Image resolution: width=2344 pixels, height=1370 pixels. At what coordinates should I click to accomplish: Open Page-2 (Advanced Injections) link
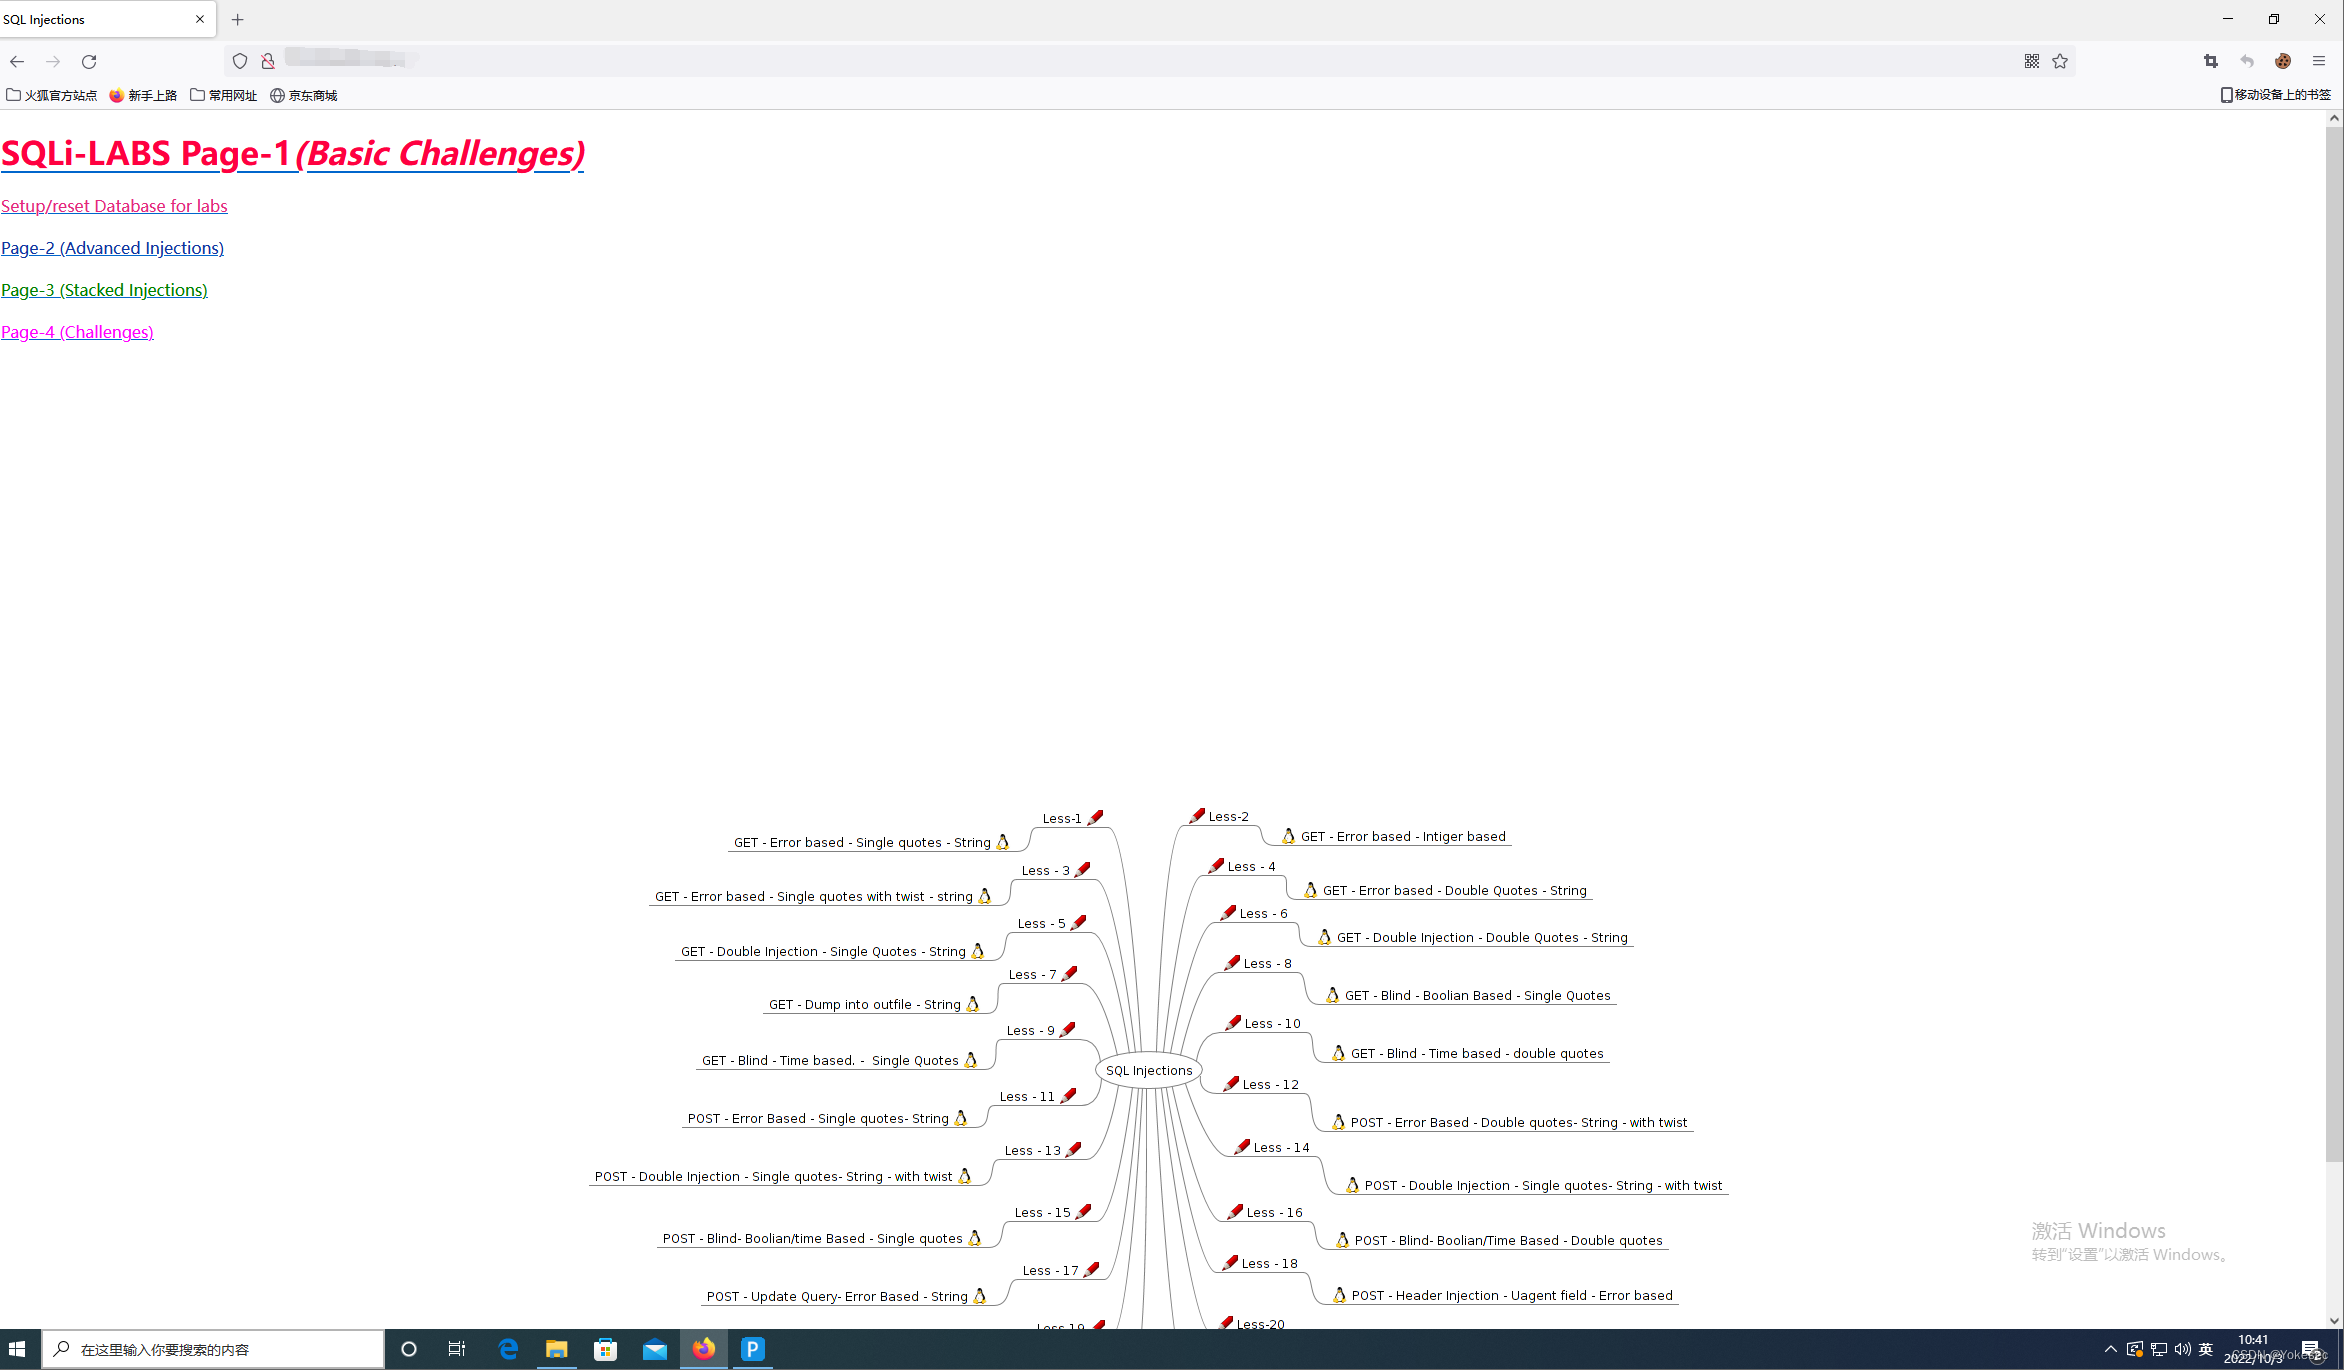[112, 248]
